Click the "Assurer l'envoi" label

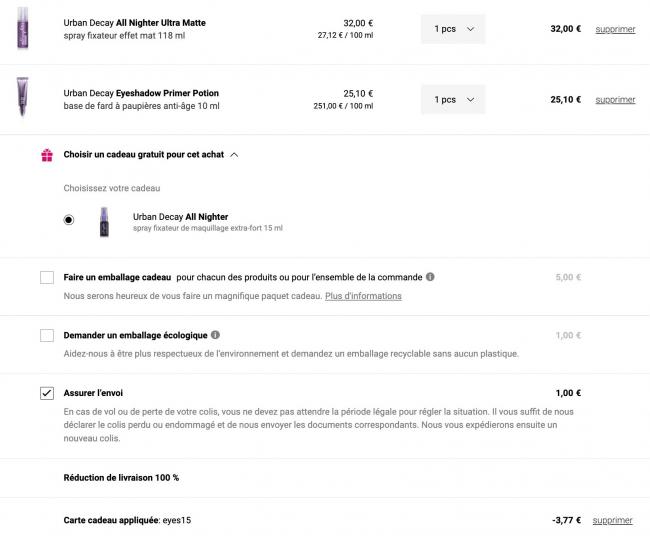tap(94, 393)
